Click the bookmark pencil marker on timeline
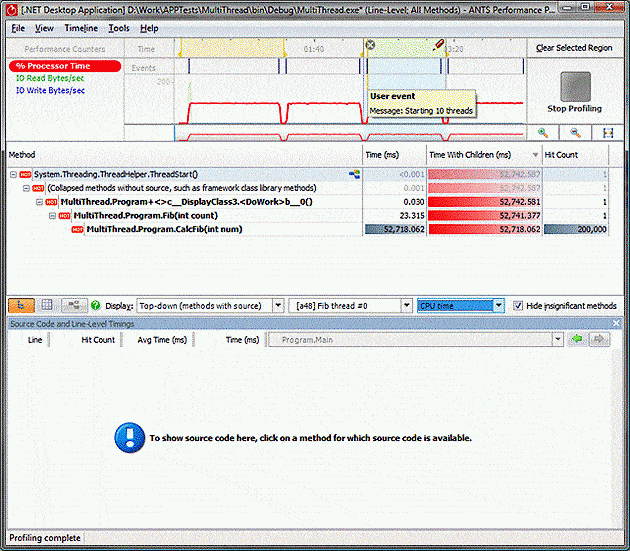 point(438,45)
